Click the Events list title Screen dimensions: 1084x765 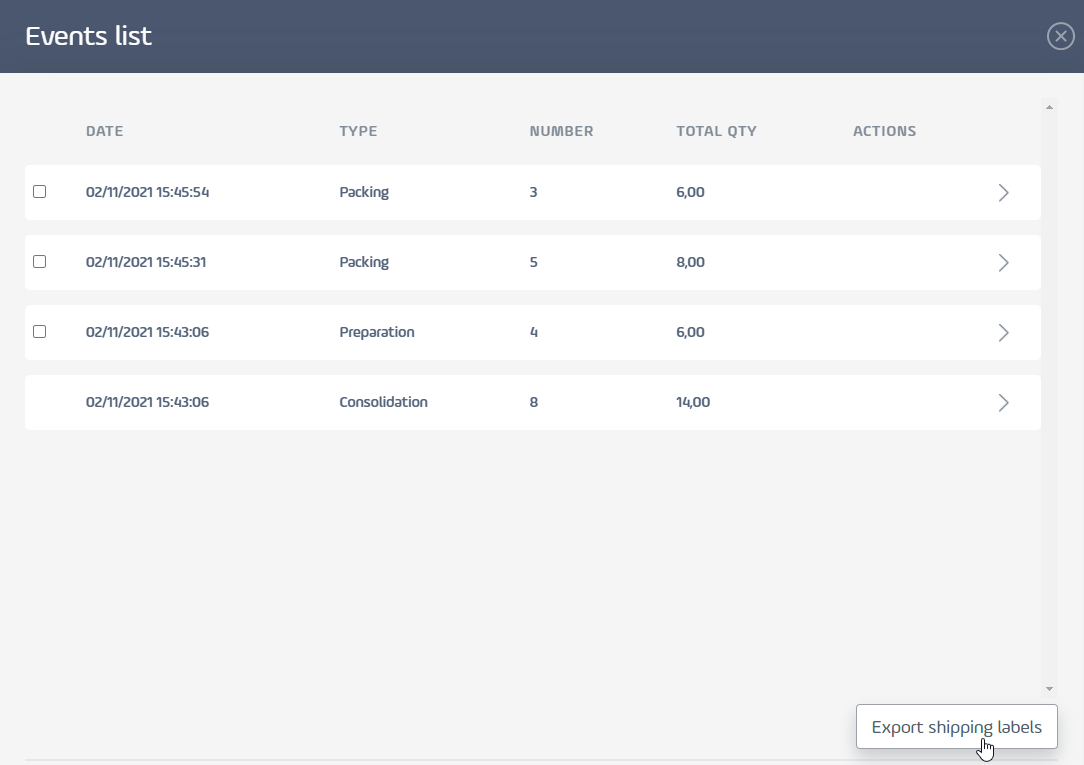tap(88, 36)
